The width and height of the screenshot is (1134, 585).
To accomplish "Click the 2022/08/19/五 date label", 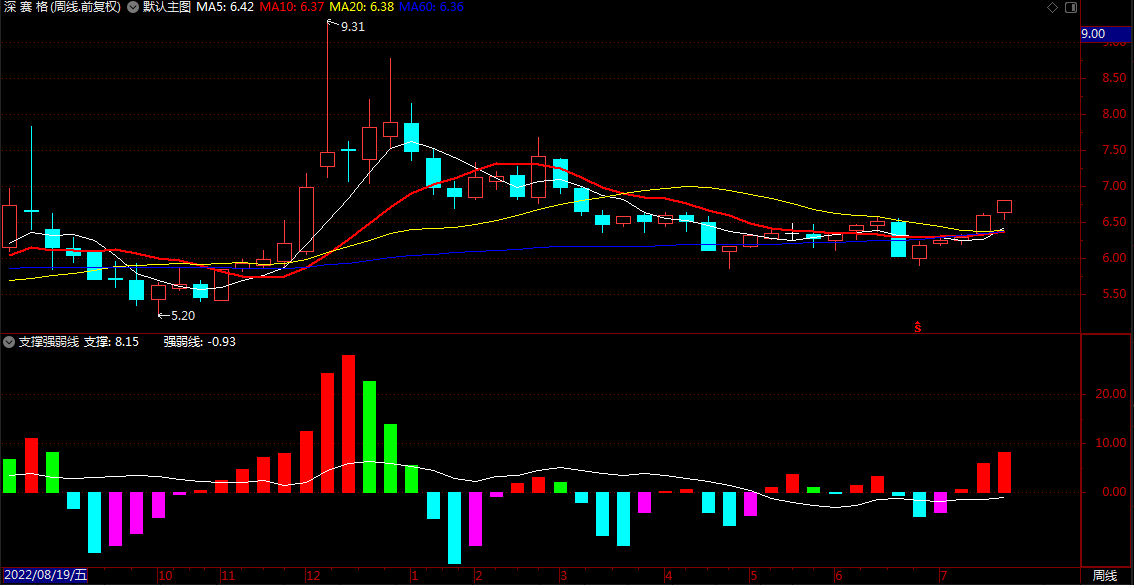I will point(44,576).
